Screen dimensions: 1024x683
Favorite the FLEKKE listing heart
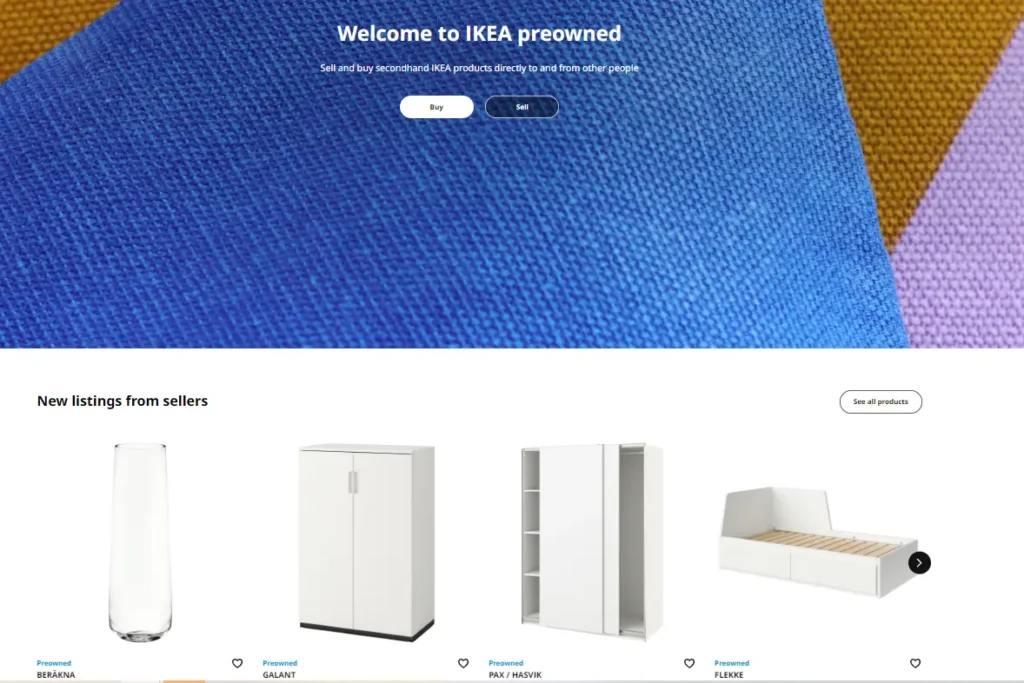click(x=915, y=663)
